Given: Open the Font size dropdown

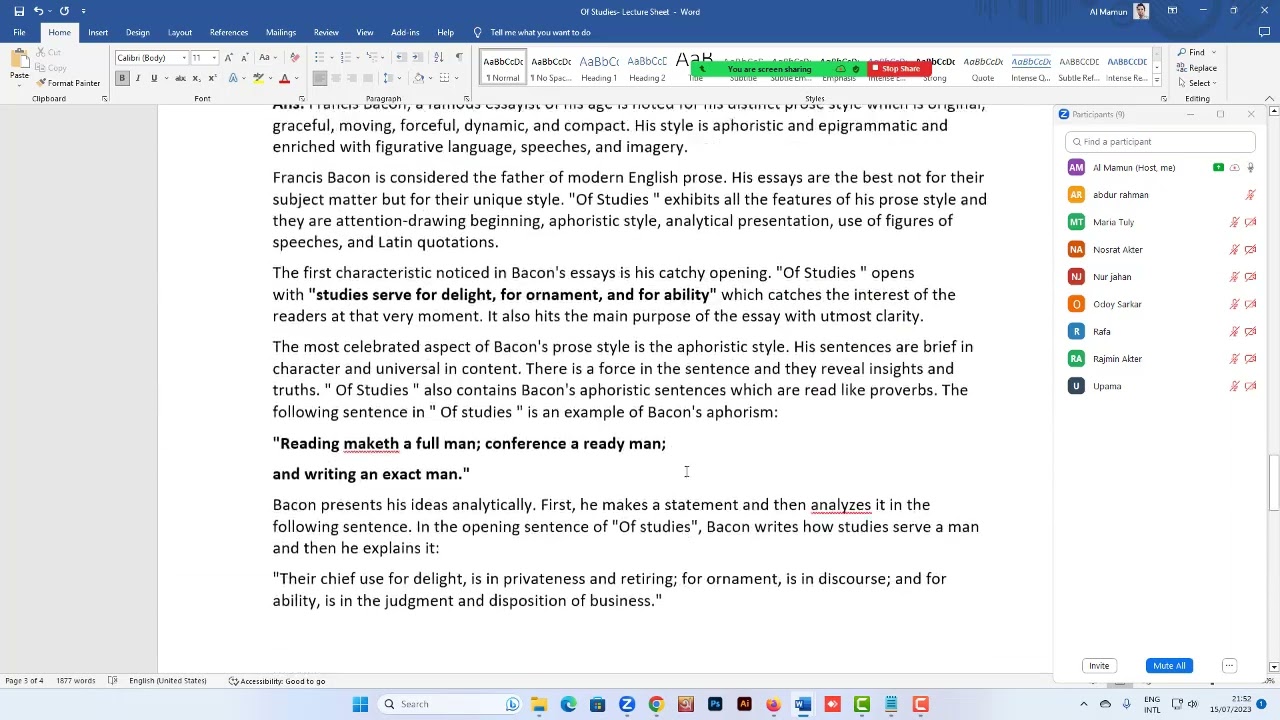Looking at the screenshot, I should point(214,58).
